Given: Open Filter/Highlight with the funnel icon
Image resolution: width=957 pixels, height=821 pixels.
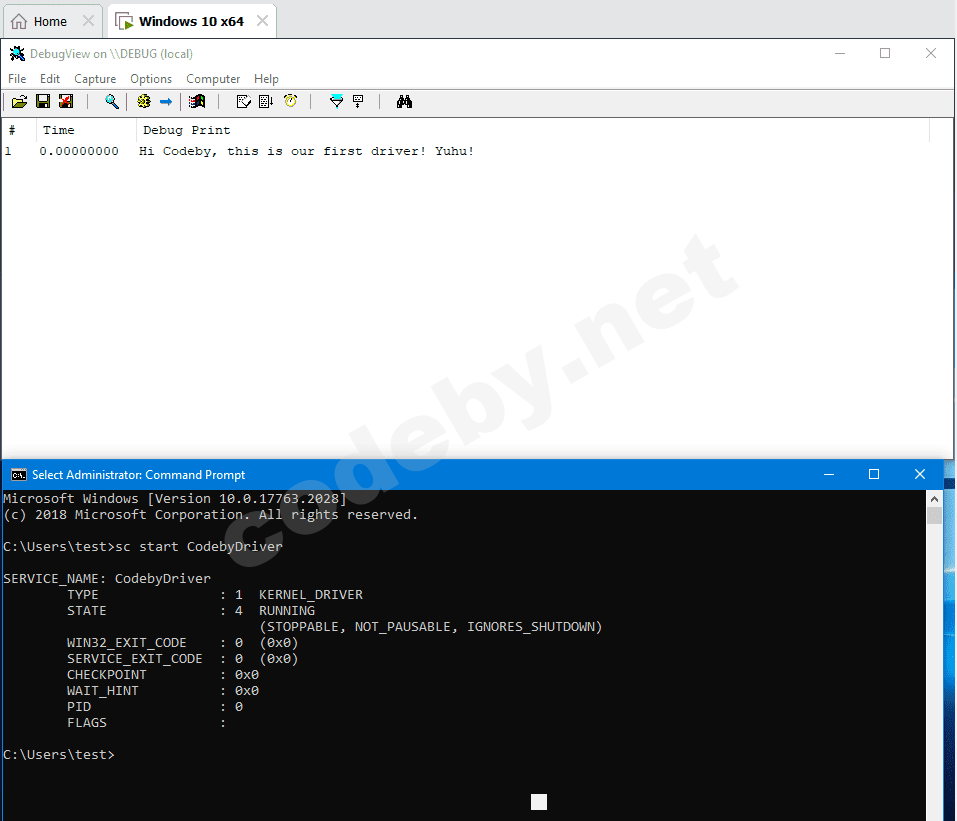Looking at the screenshot, I should pos(336,101).
